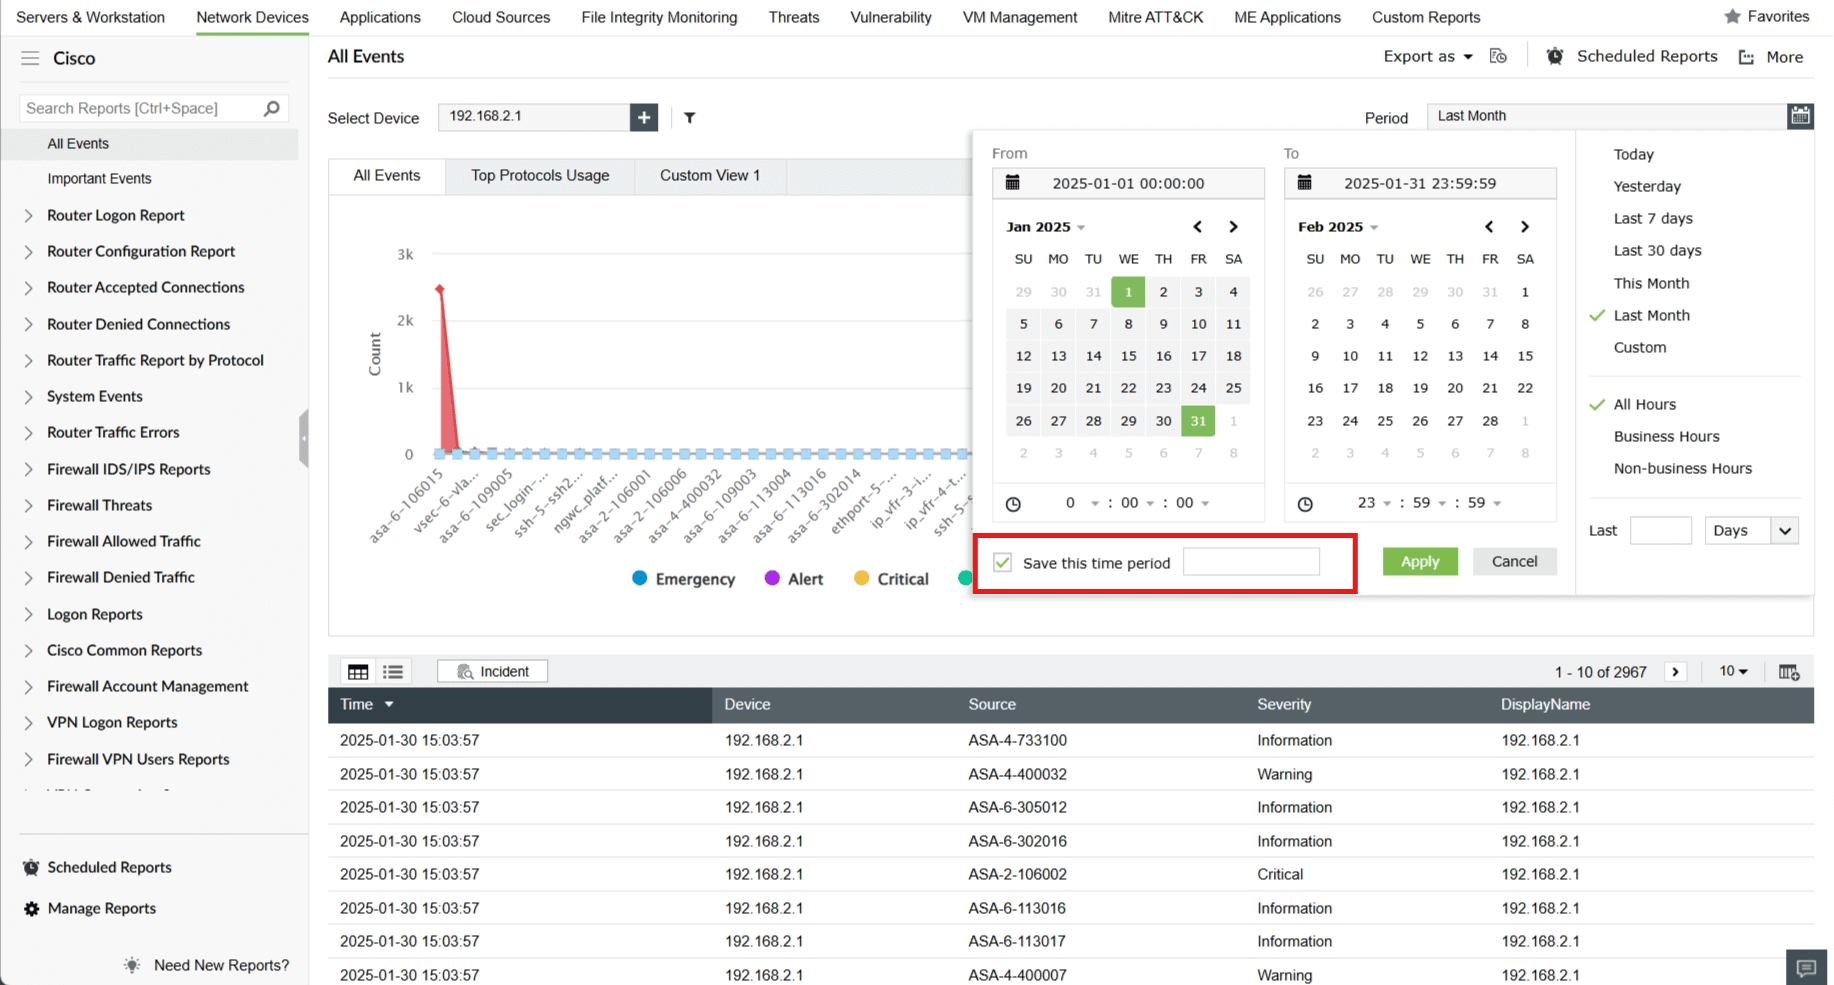Click the Apply button
Viewport: 1834px width, 985px height.
click(x=1420, y=562)
